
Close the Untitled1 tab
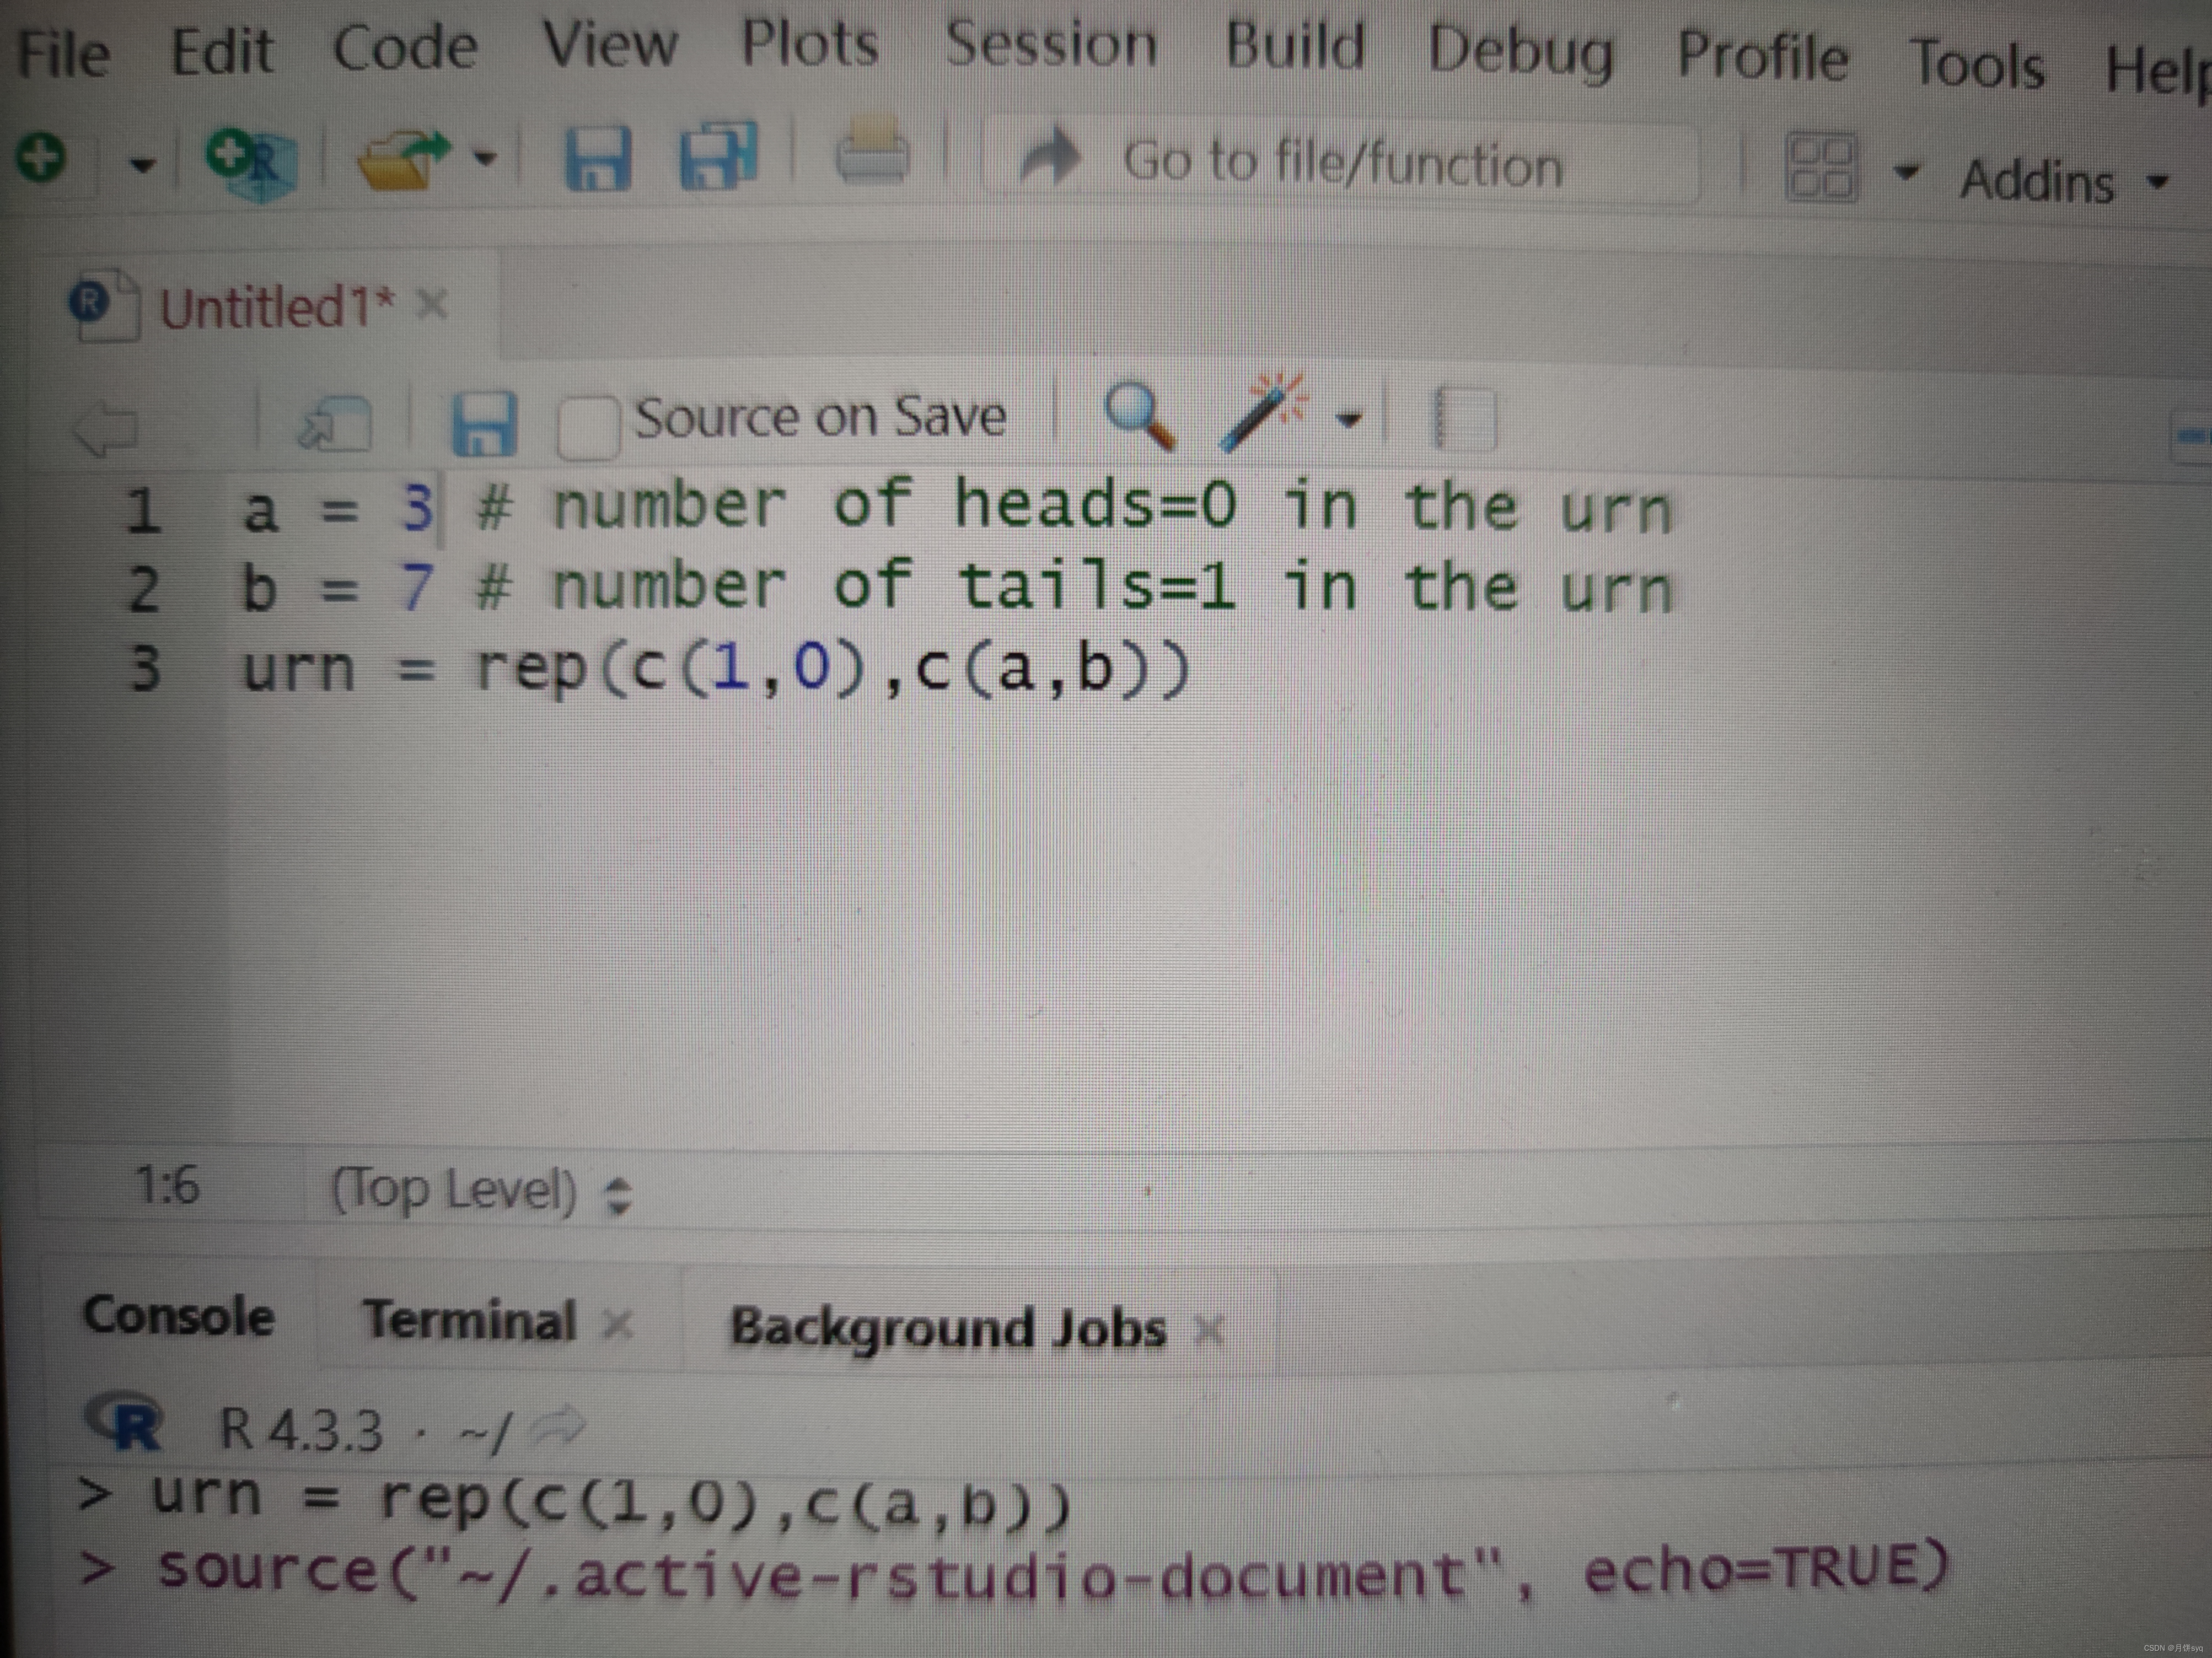(431, 303)
